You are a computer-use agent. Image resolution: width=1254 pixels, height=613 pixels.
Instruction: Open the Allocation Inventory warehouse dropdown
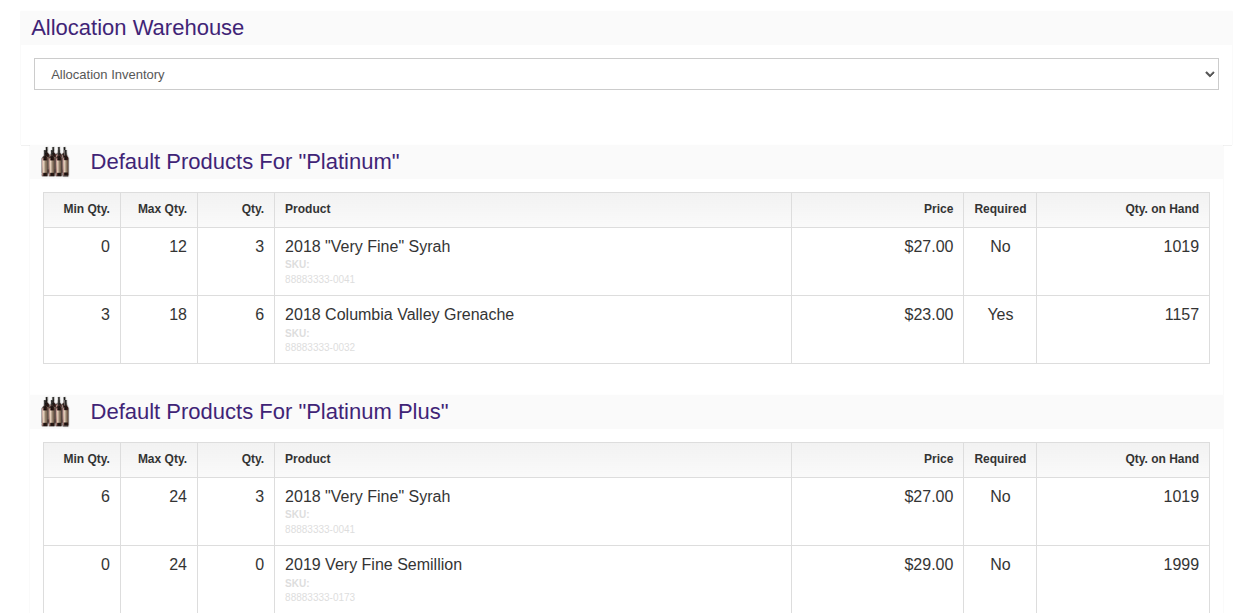(x=626, y=74)
